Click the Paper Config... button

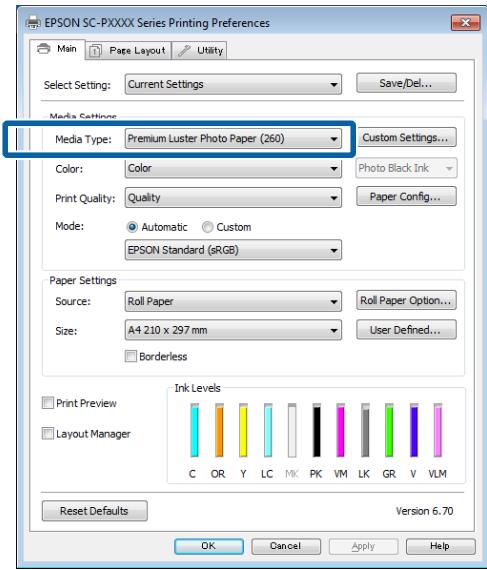coord(406,197)
